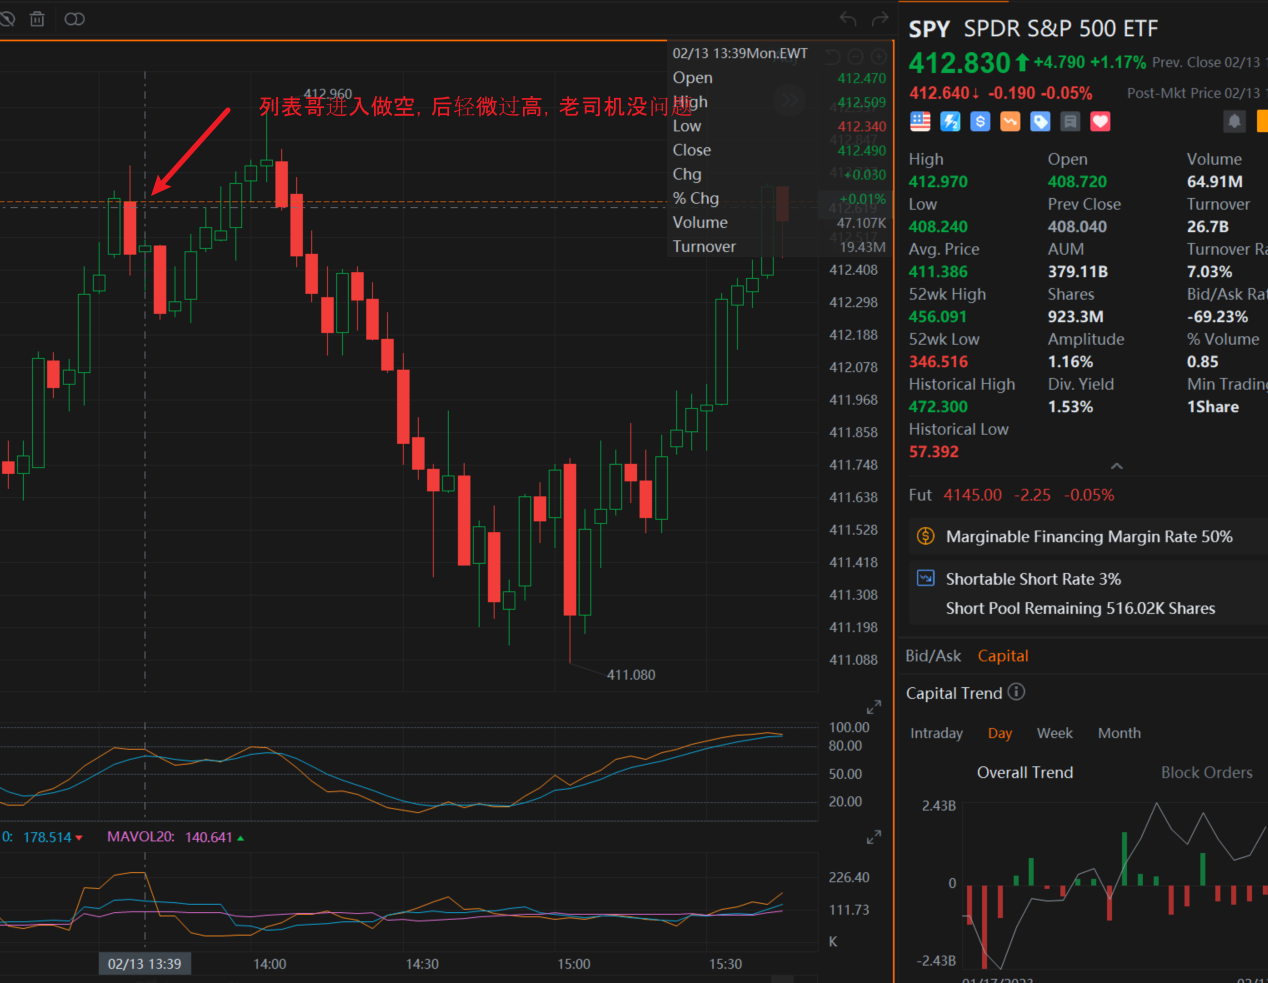The width and height of the screenshot is (1268, 983).
Task: Click the blue dollar sign icon
Action: 980,121
